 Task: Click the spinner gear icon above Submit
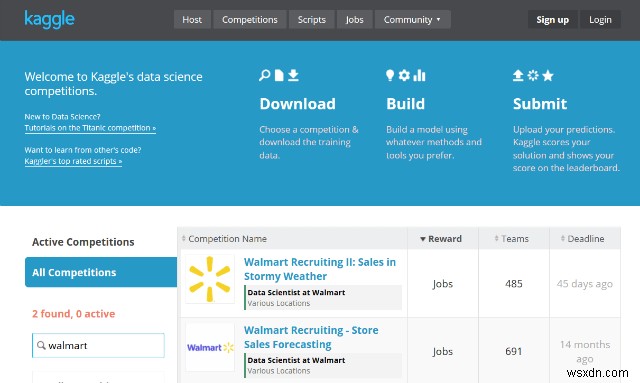tap(533, 76)
